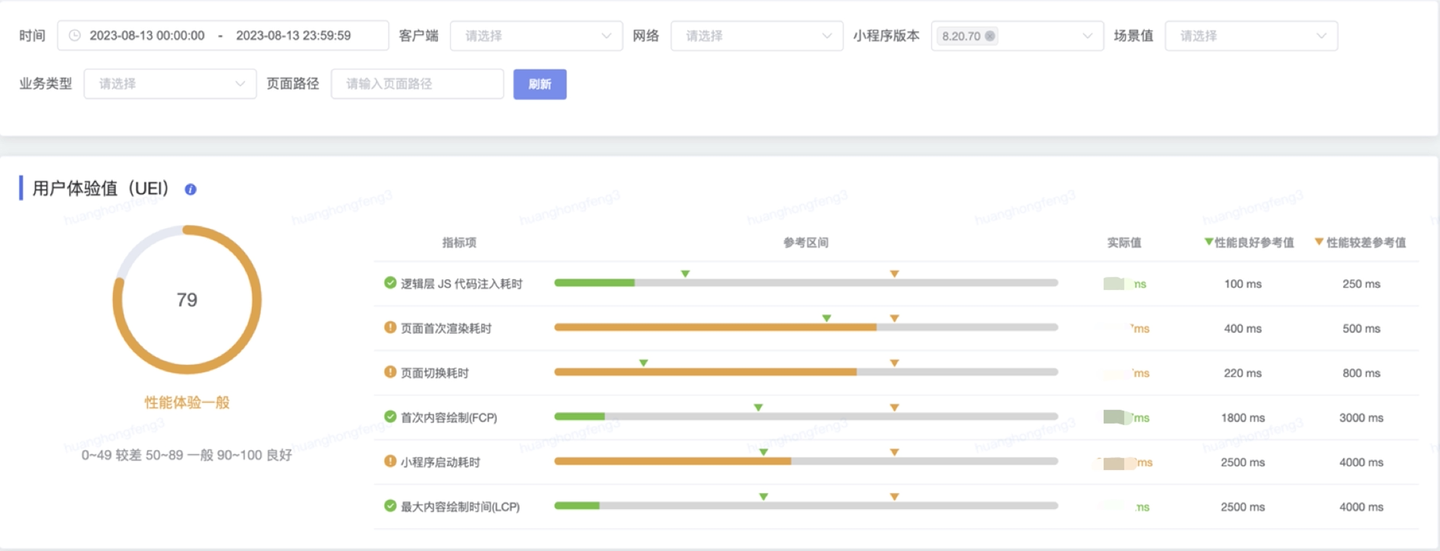The image size is (1440, 551).
Task: Click green check icon for 最大内容绘制时间(LCP)
Action: (390, 506)
